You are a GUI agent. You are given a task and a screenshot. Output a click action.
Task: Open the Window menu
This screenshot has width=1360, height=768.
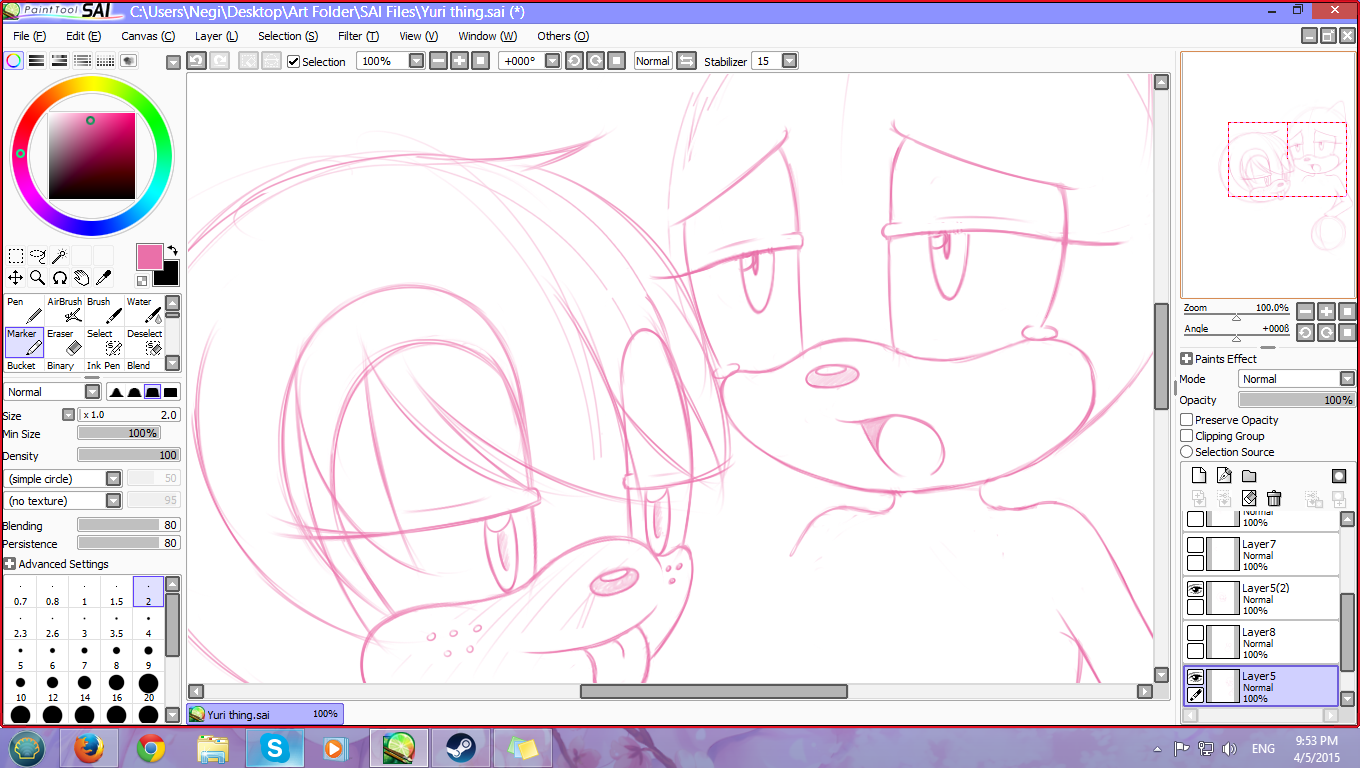pyautogui.click(x=487, y=36)
